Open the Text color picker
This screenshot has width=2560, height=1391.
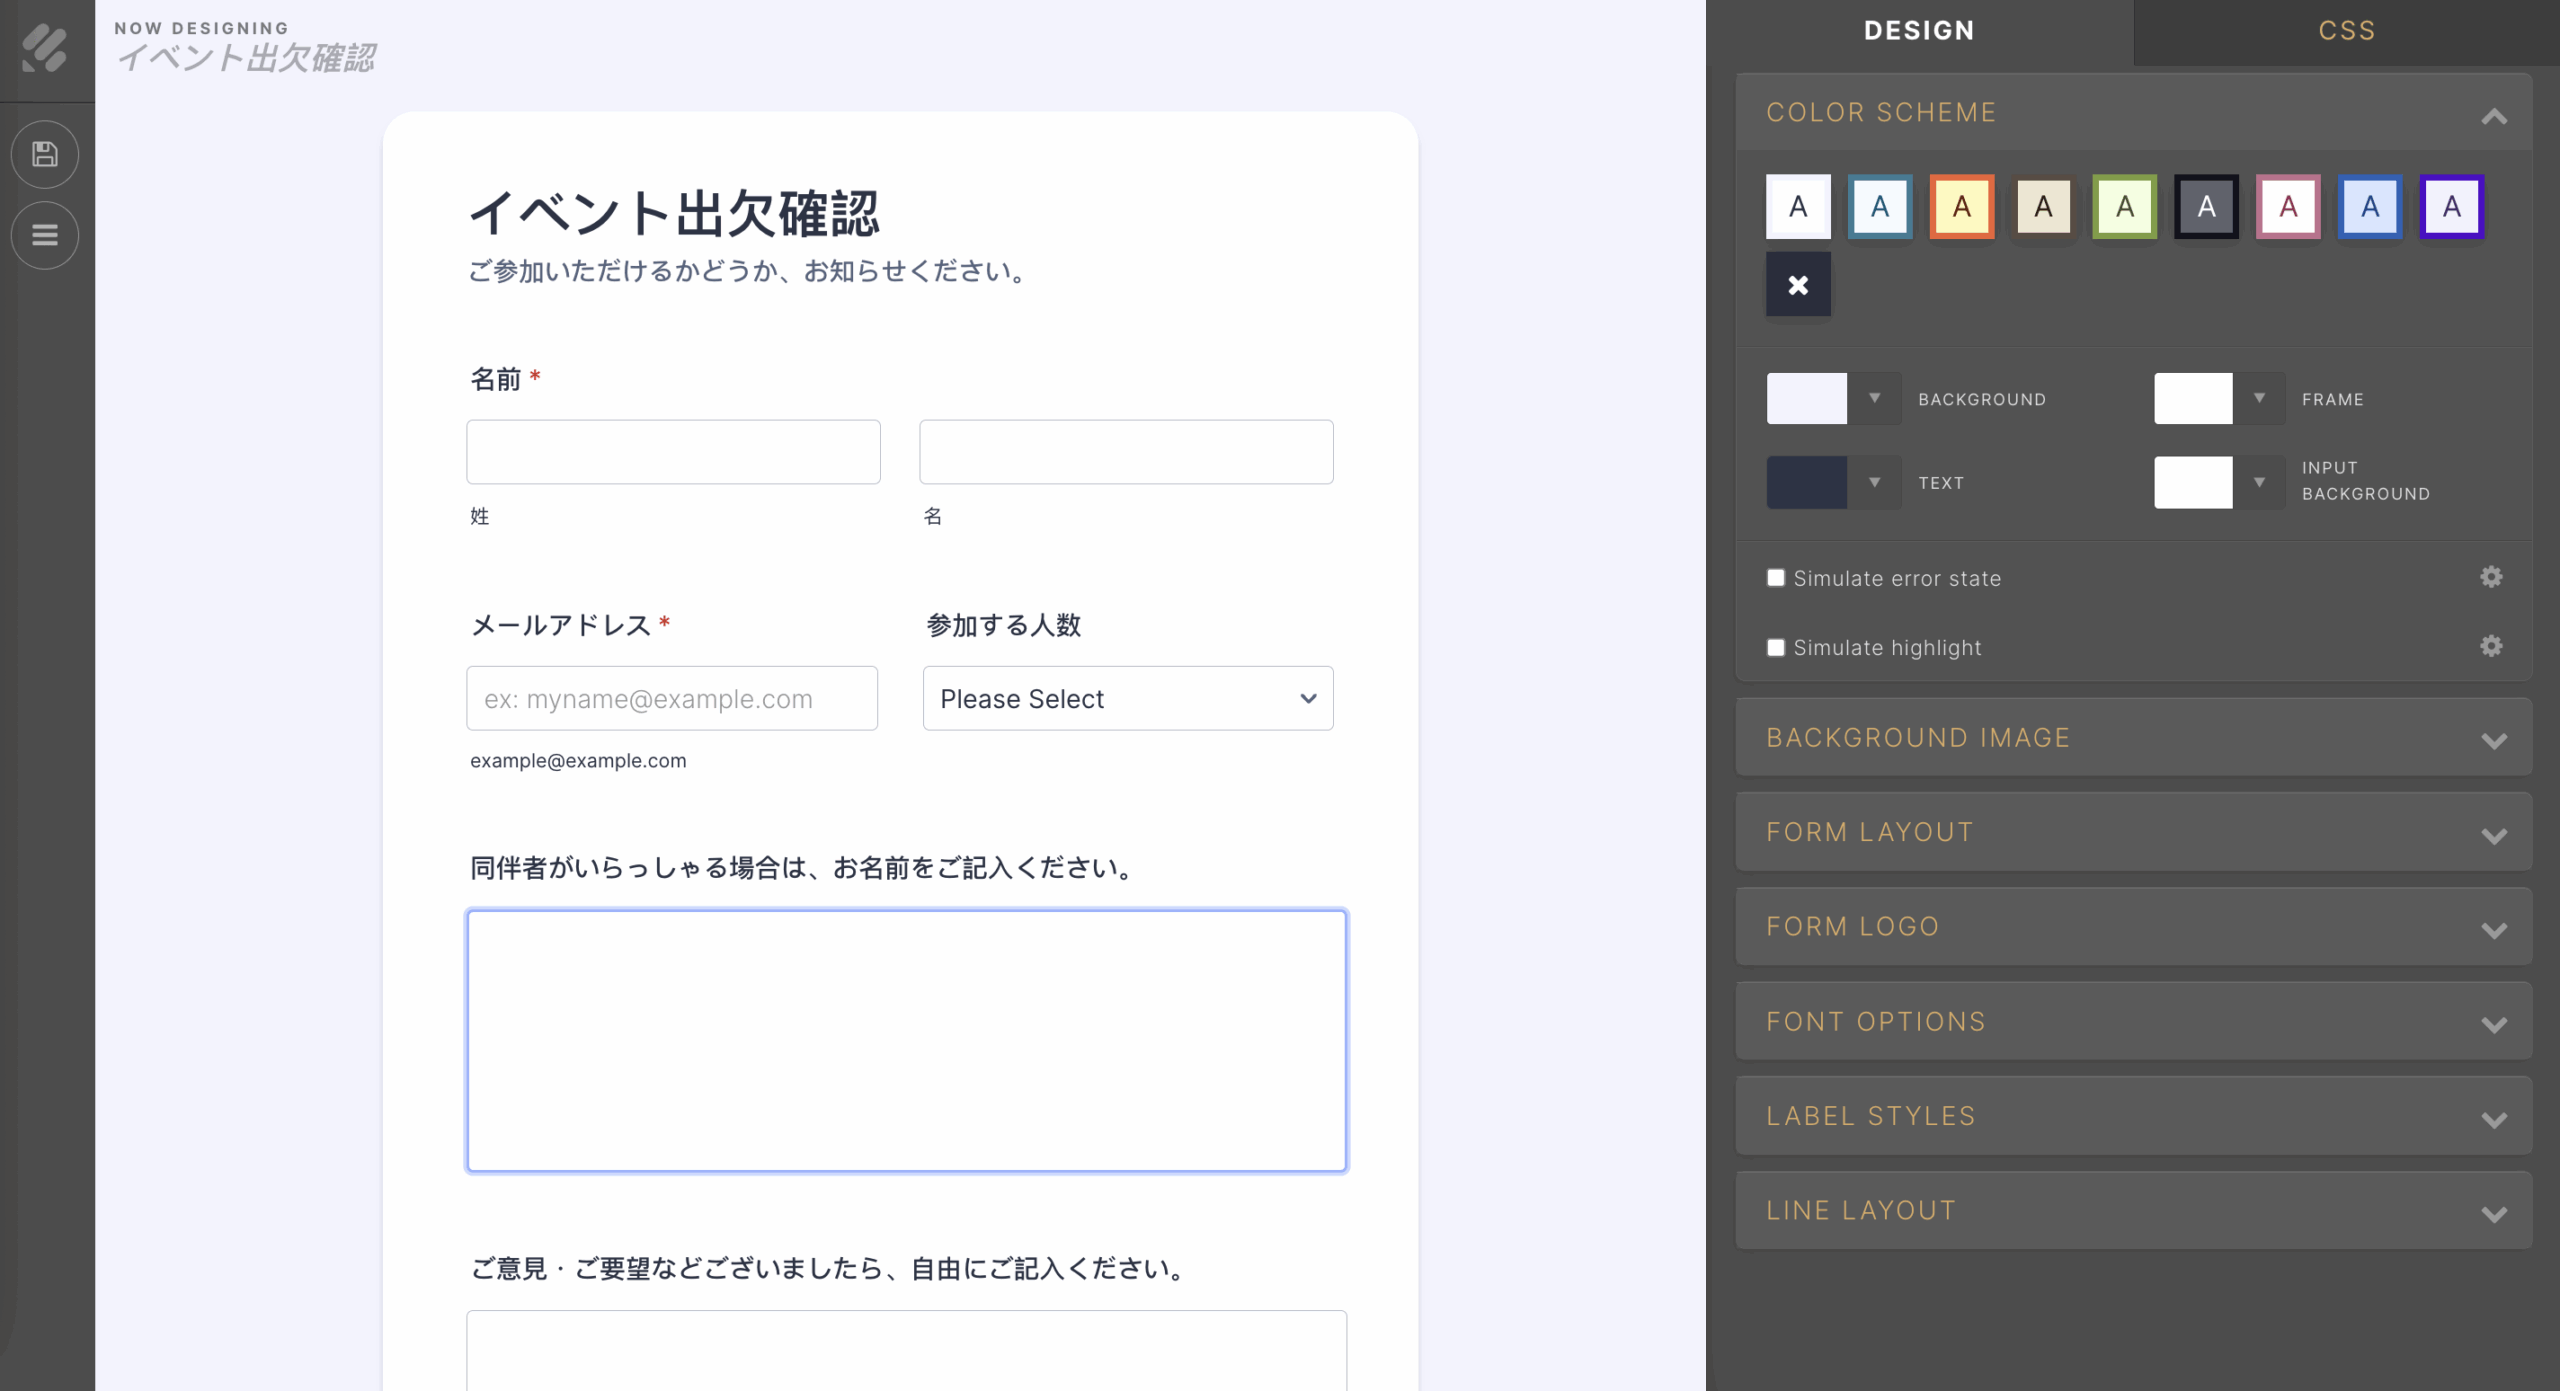pos(1806,483)
